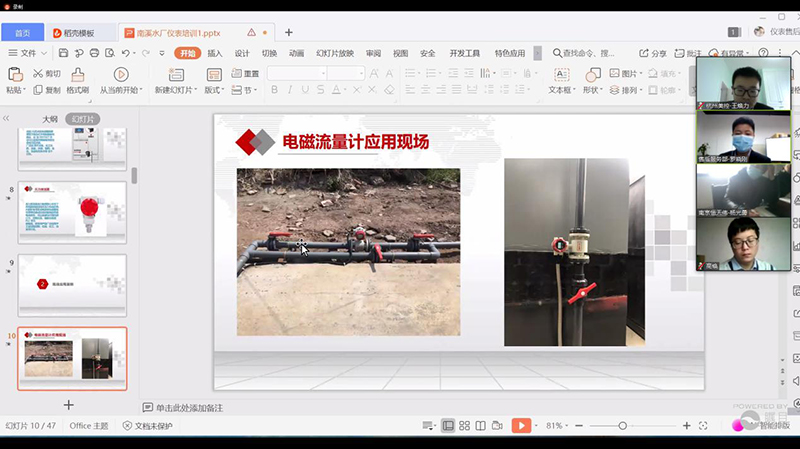Add new slide with plus icon below thumbnails
800x449 pixels.
point(69,404)
